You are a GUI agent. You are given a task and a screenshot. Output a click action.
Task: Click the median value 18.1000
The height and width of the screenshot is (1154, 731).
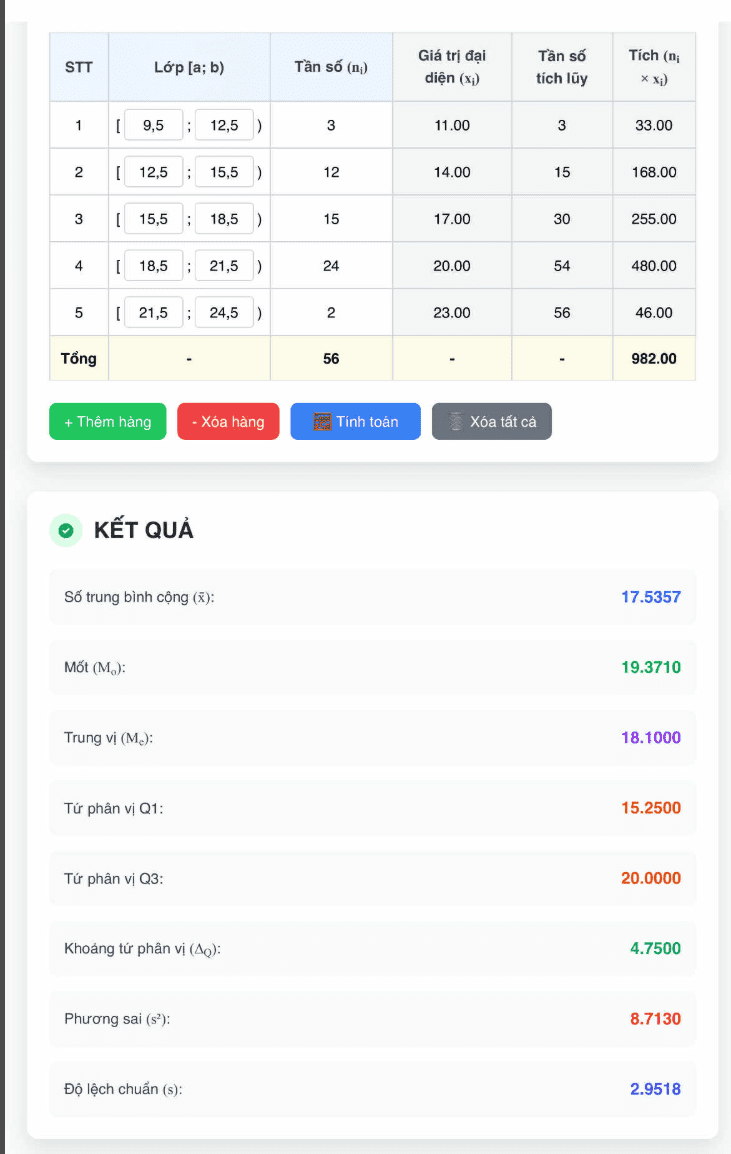(x=651, y=737)
